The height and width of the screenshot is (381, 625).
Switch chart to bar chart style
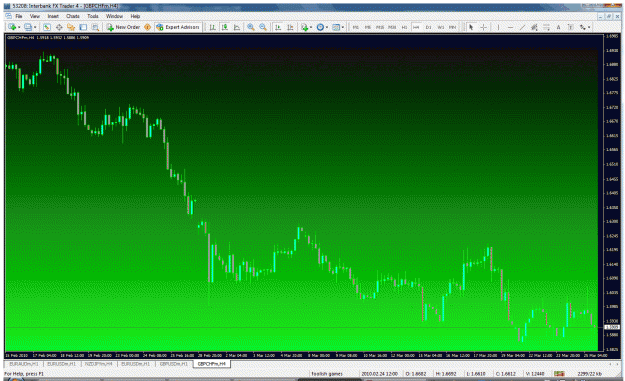click(x=213, y=27)
